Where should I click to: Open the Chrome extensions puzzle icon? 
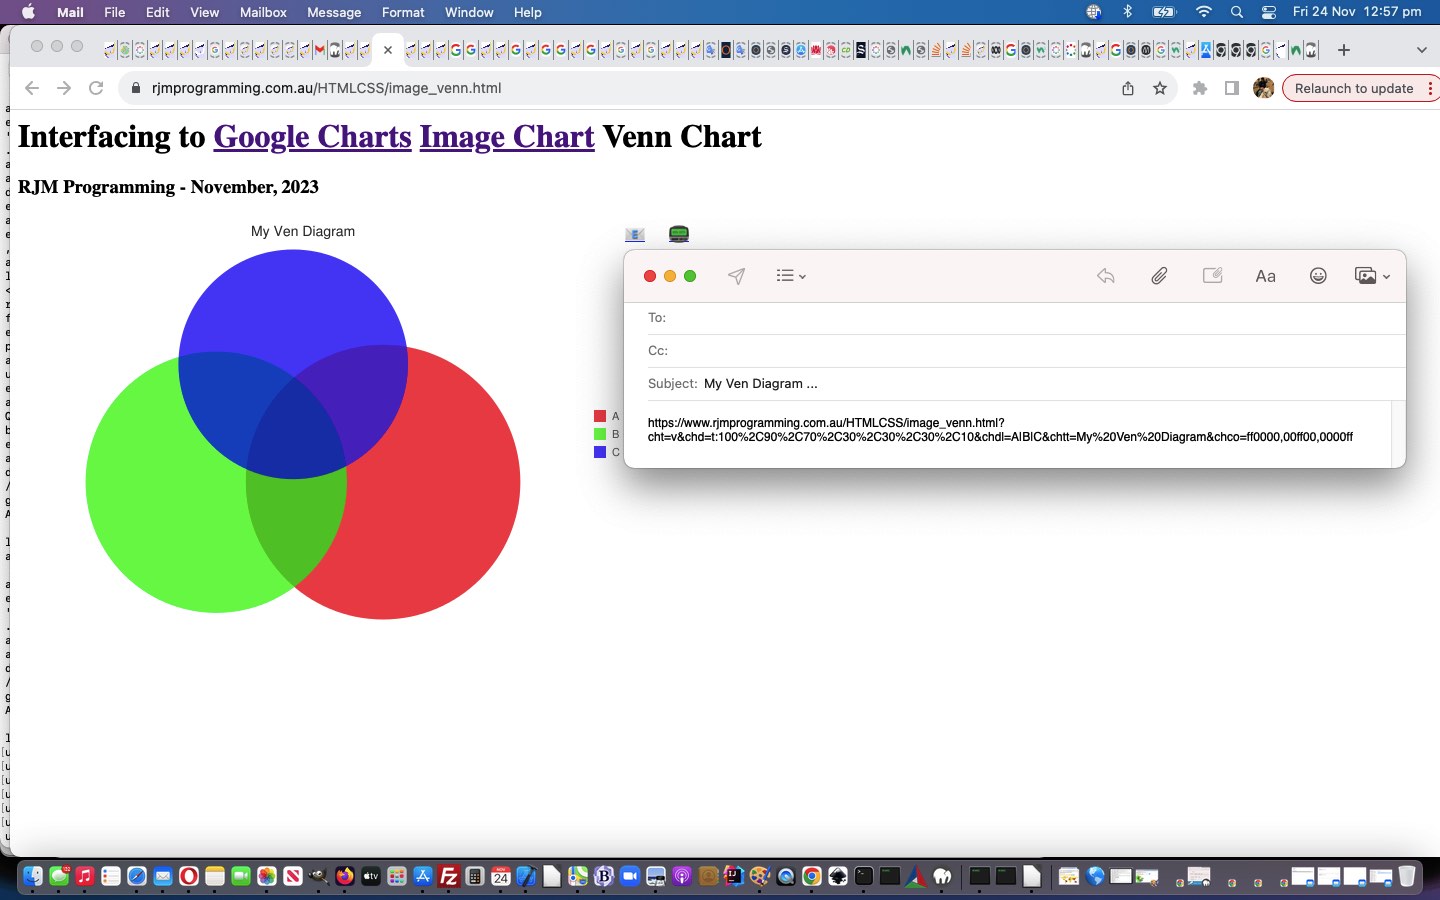click(1200, 88)
